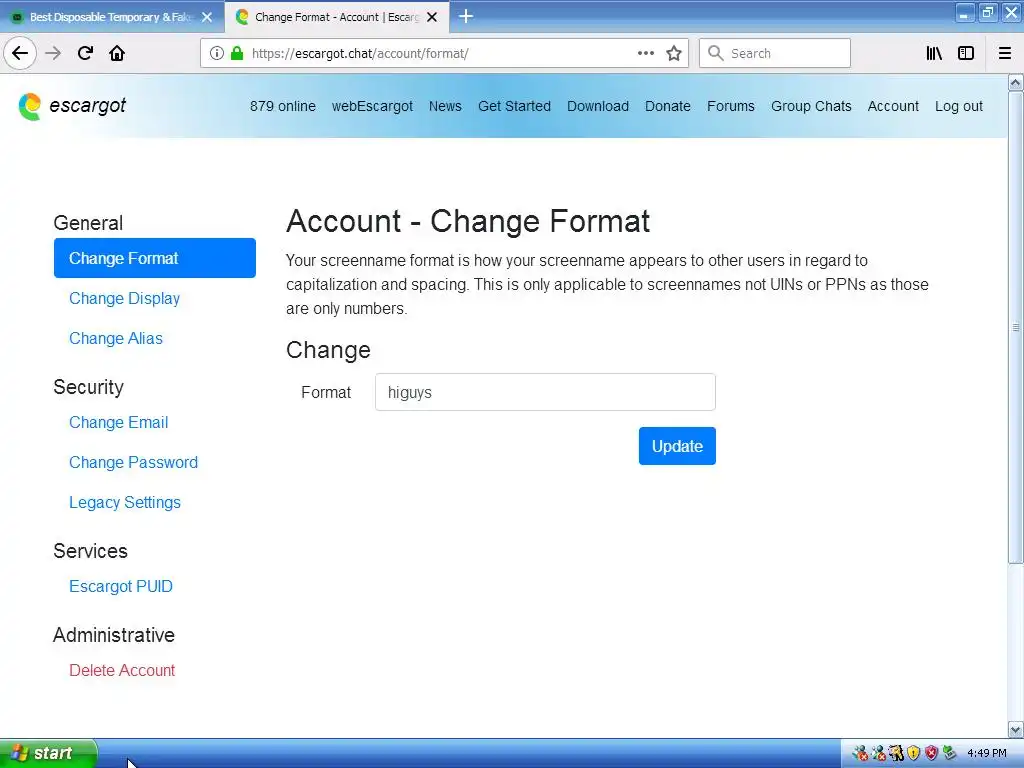
Task: Click the vertical scrollbar thumb
Action: pyautogui.click(x=1016, y=327)
